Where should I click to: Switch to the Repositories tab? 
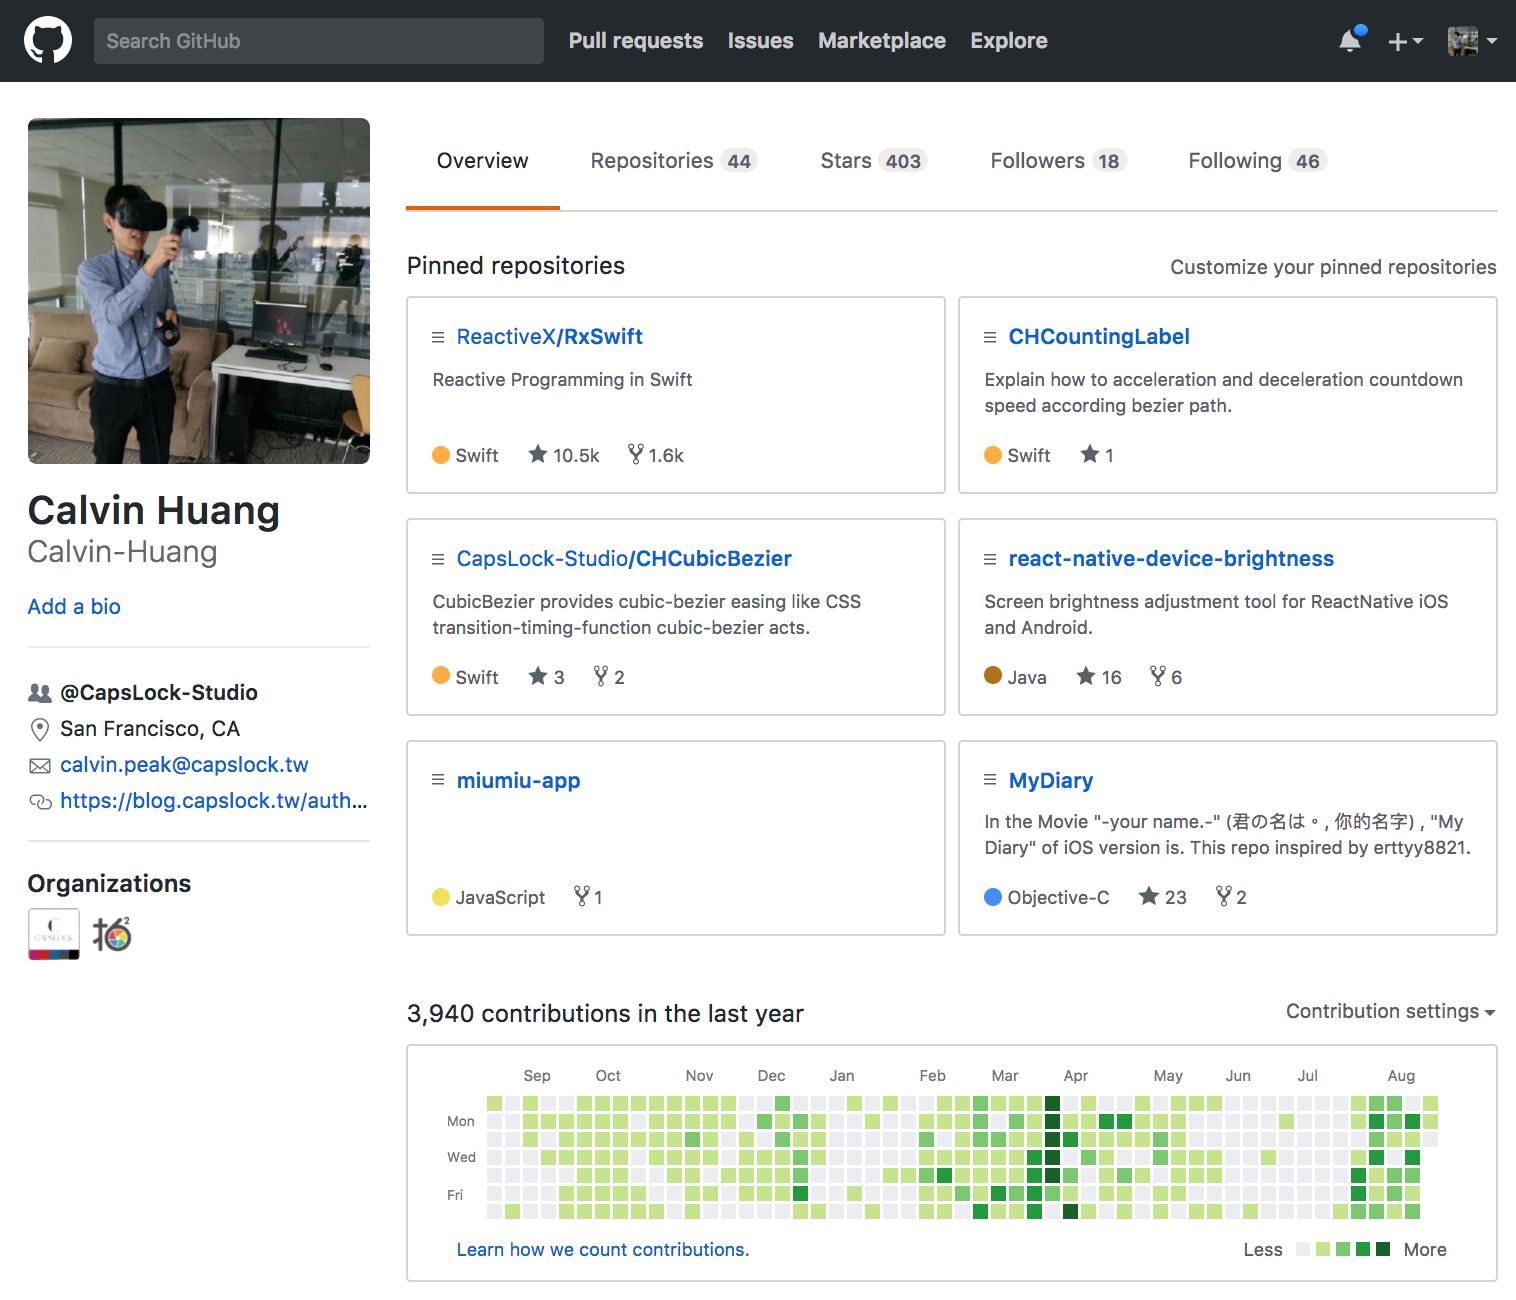coord(674,161)
